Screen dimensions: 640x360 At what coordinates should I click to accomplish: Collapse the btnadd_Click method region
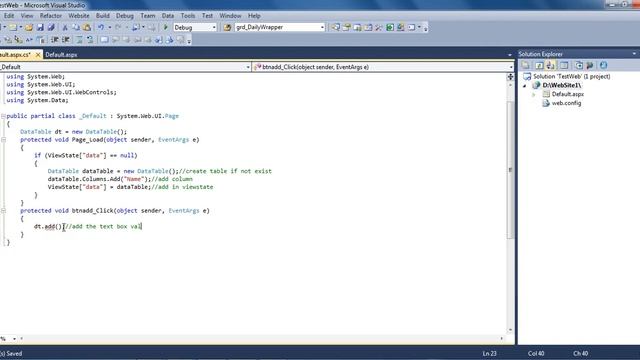click(3, 211)
